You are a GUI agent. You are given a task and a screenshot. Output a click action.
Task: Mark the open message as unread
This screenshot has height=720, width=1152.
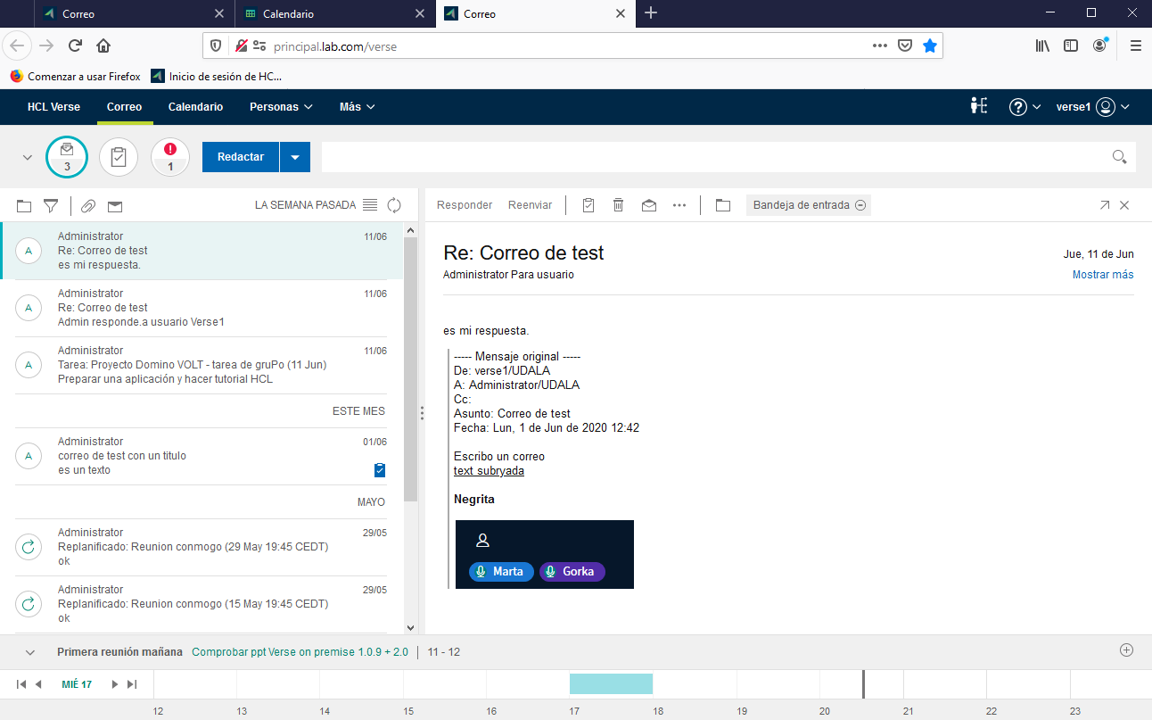pyautogui.click(x=649, y=205)
